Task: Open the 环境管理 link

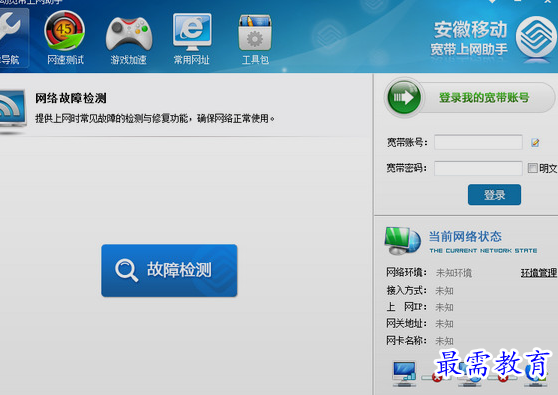Action: click(538, 273)
